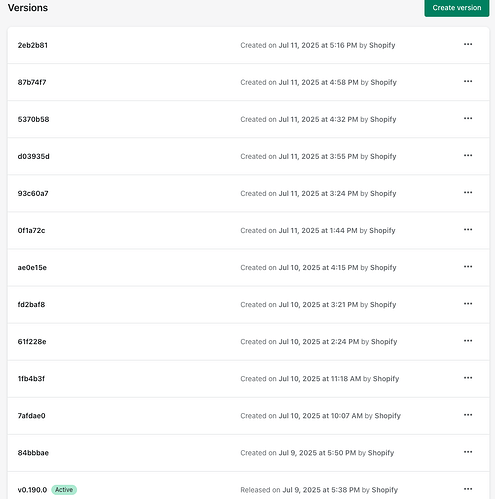Viewport: 495px width, 499px height.
Task: Open the actions menu for version 0f1a72c
Action: pos(468,229)
